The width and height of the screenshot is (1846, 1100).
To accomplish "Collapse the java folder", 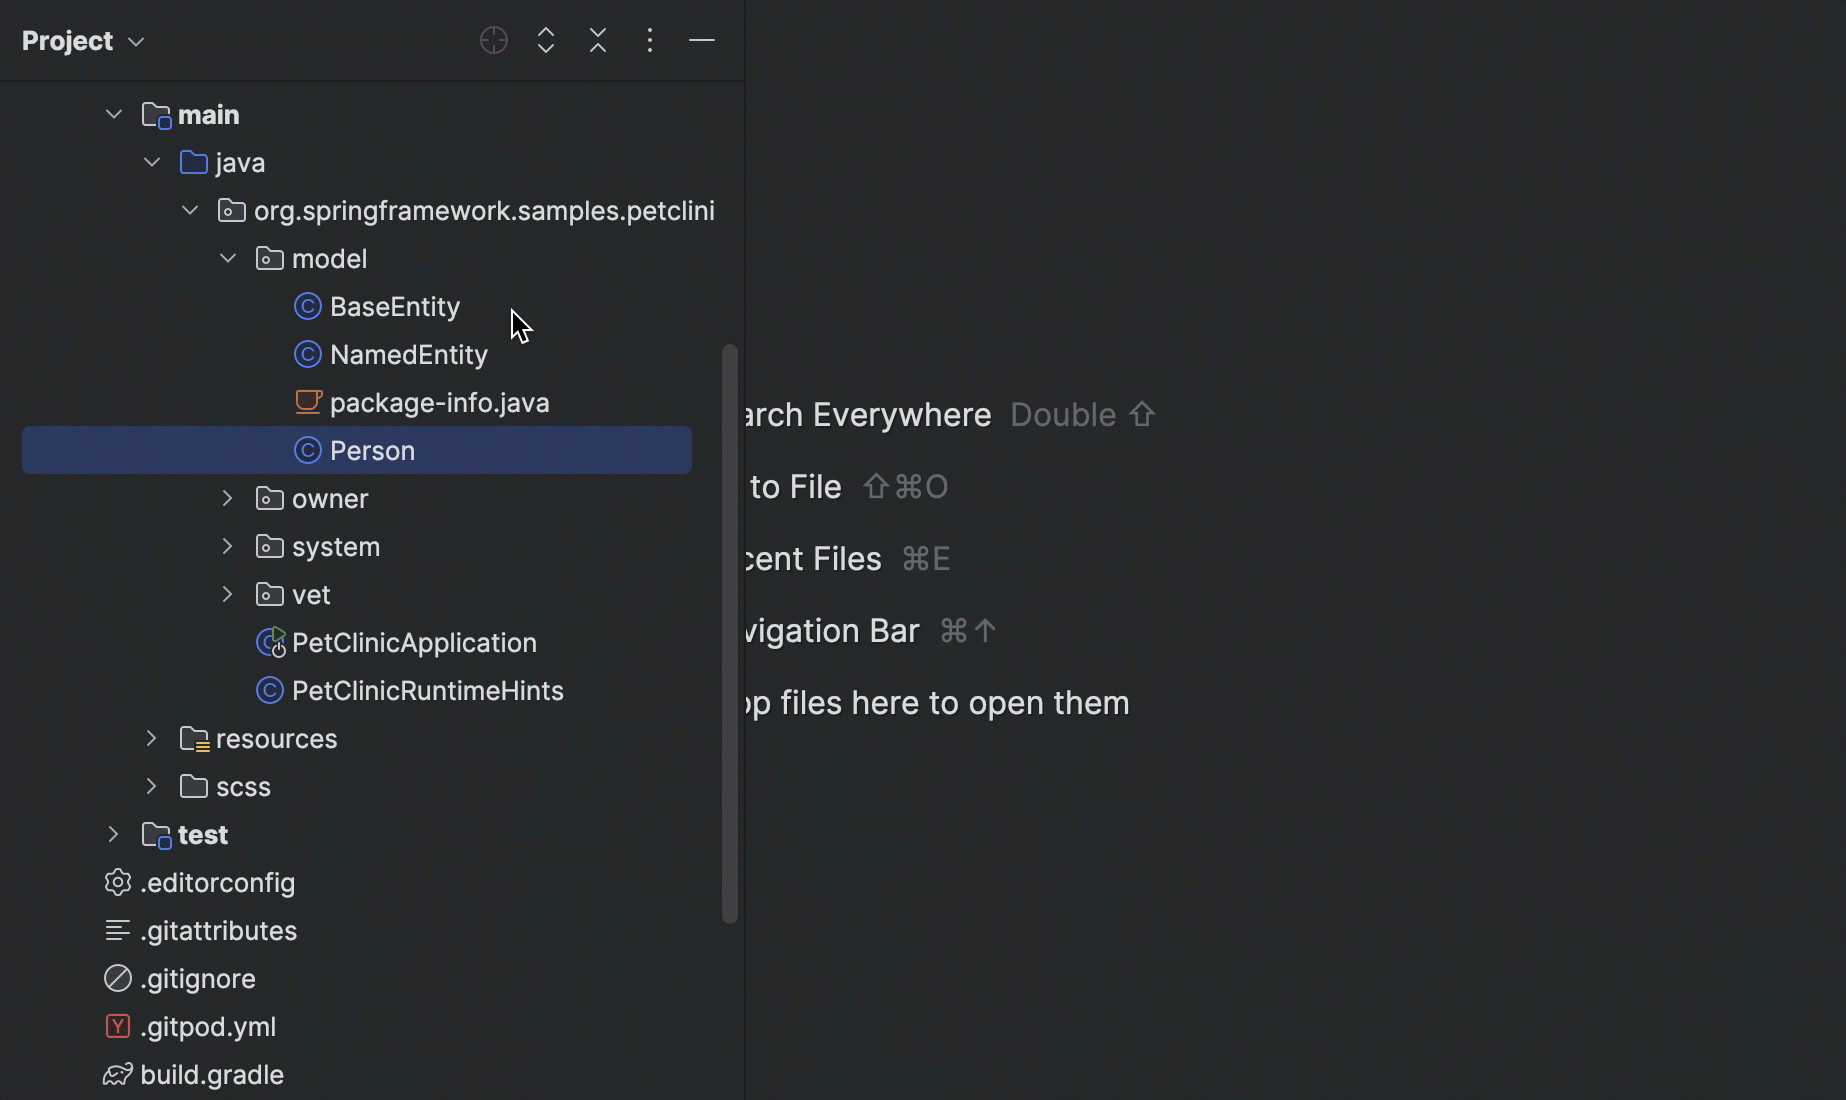I will [150, 162].
